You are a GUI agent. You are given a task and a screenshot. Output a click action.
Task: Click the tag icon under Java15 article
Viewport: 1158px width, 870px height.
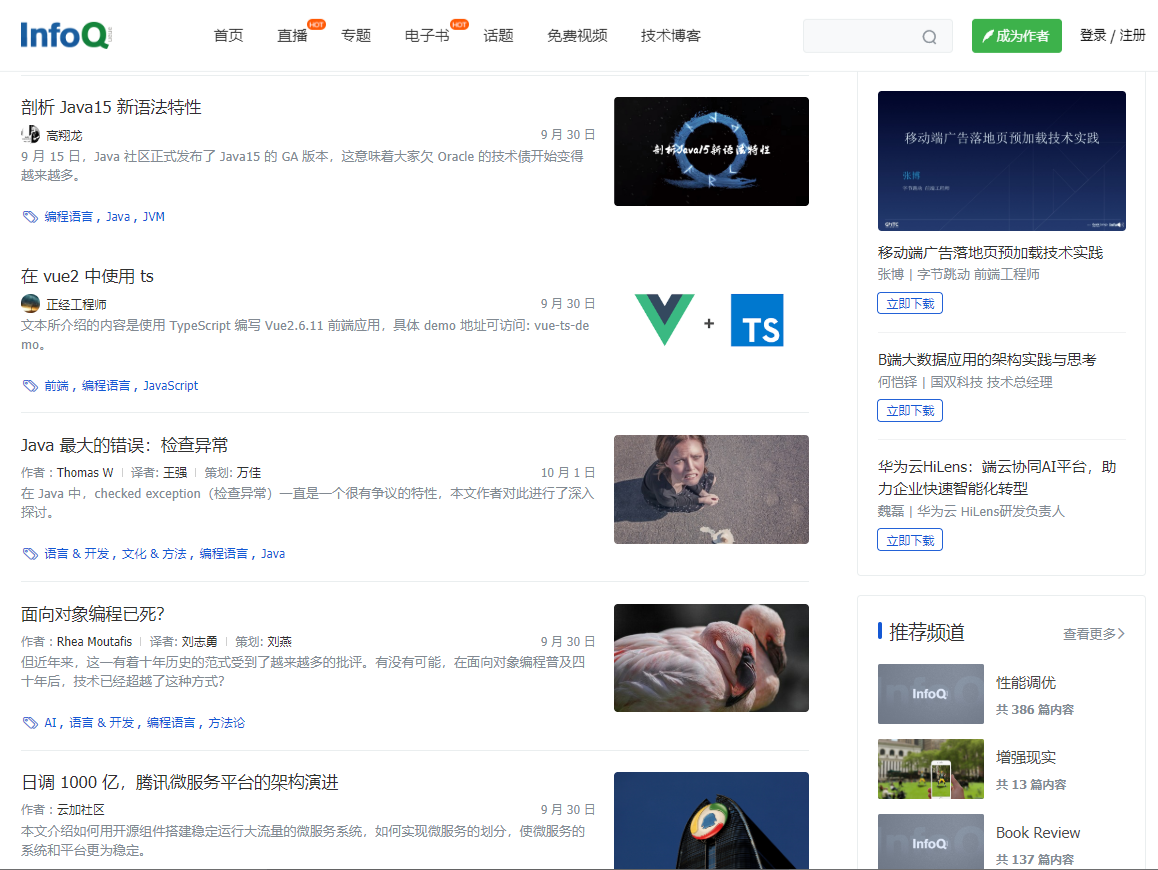click(30, 216)
